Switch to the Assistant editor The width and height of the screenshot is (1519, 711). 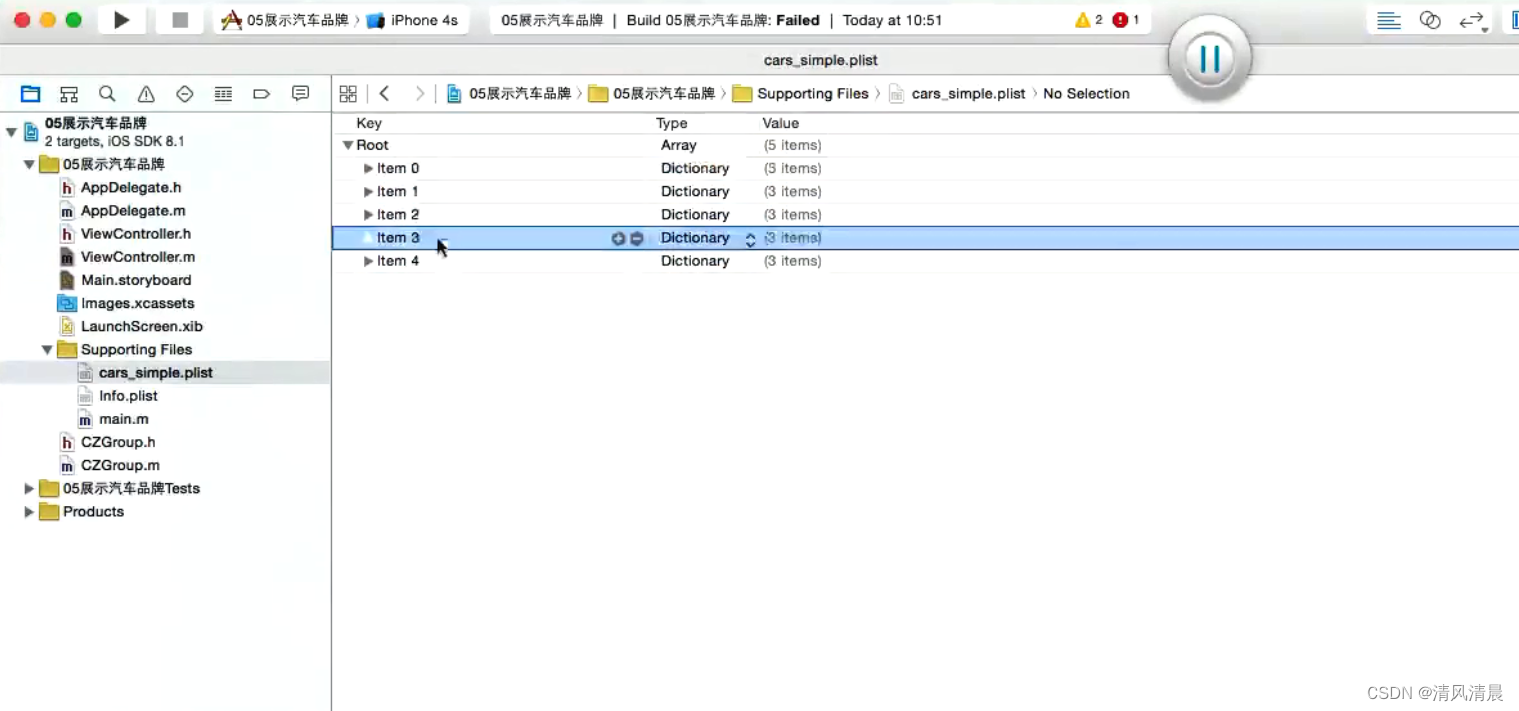1430,20
